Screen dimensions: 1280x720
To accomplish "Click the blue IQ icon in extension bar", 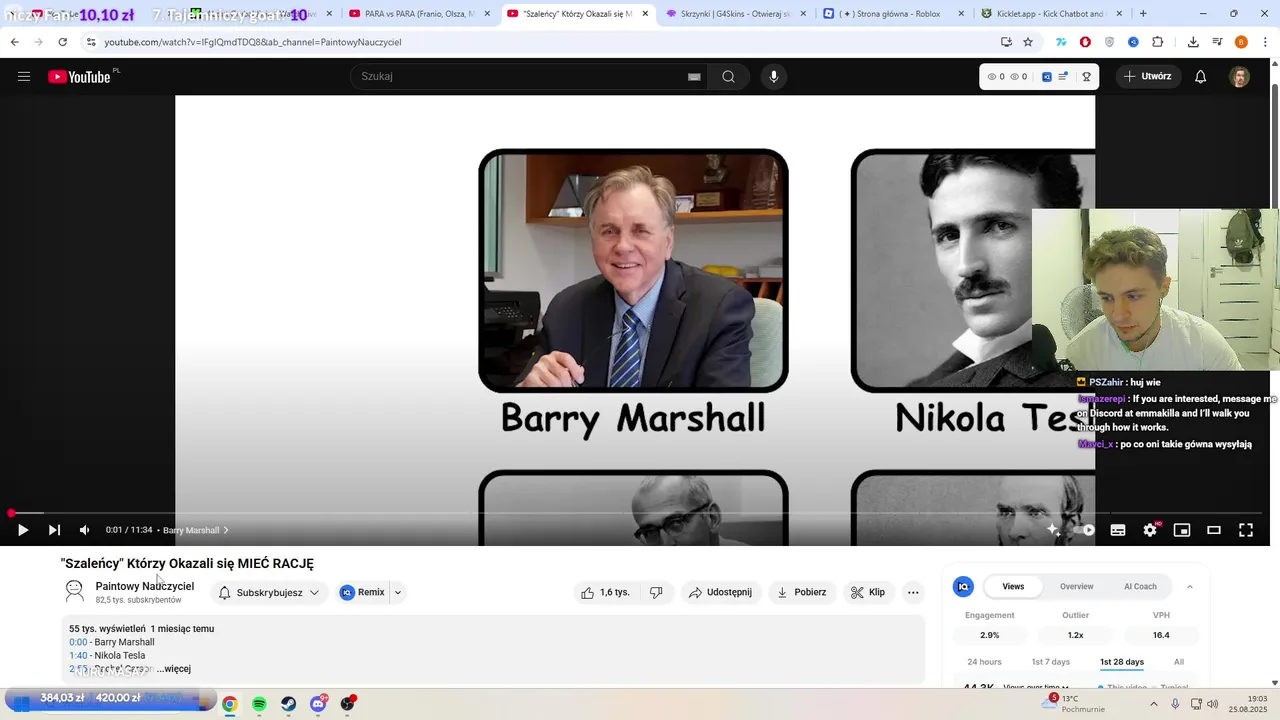I will pos(1047,77).
